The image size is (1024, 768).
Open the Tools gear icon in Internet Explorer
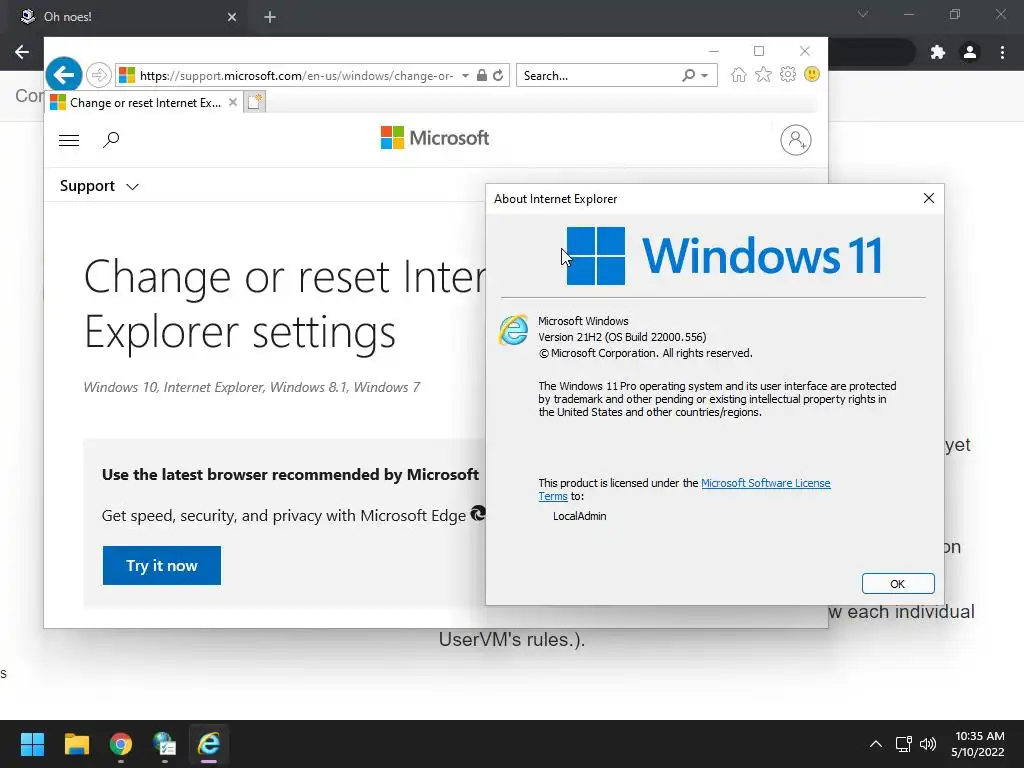[x=788, y=74]
